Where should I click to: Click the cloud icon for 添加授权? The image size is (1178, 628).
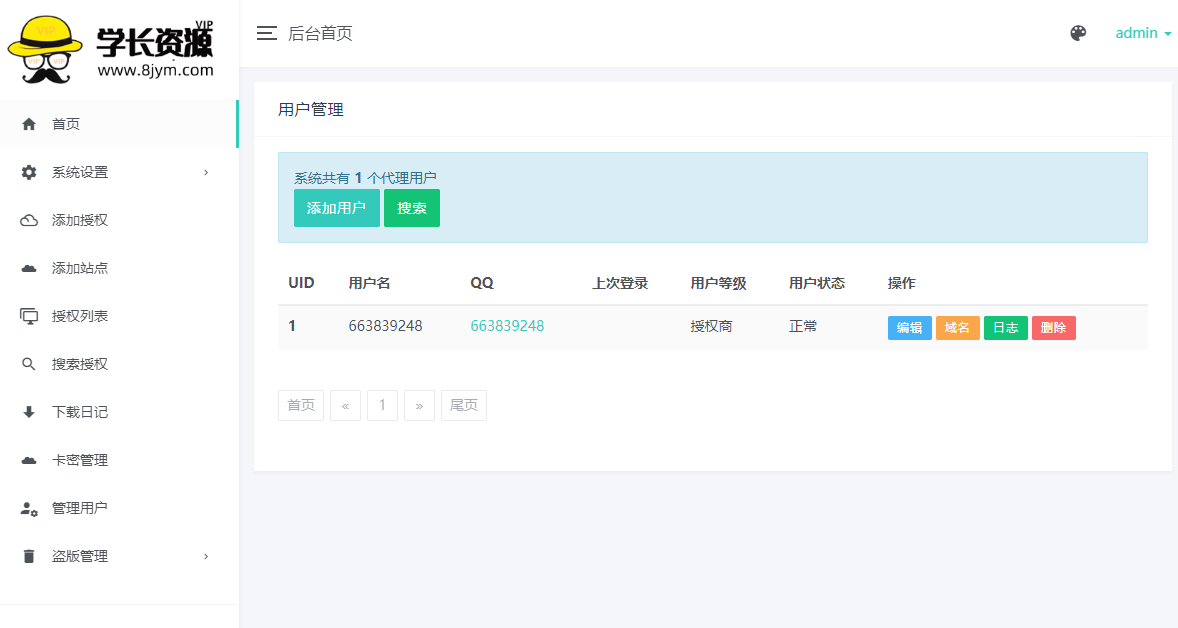tap(29, 220)
